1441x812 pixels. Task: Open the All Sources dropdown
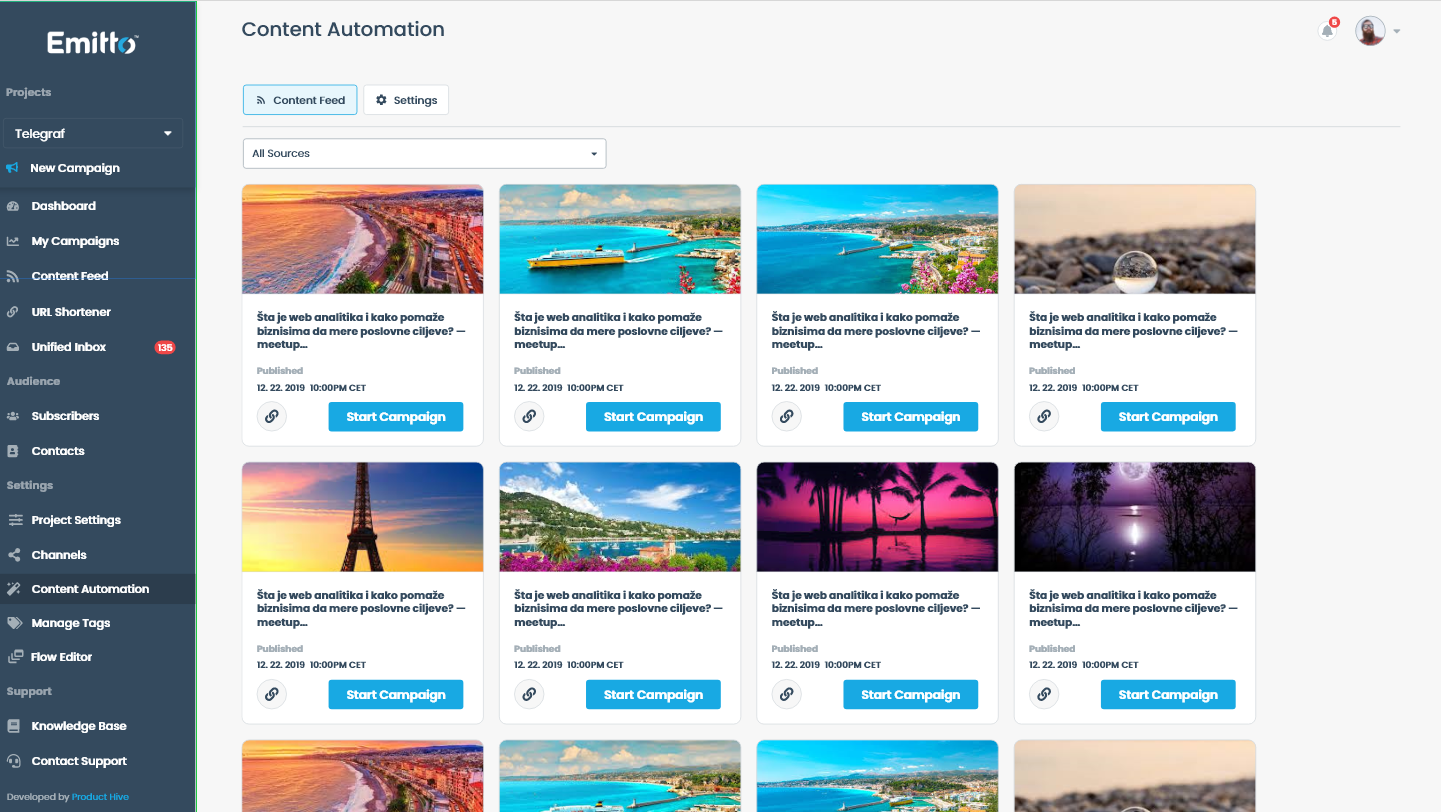point(424,154)
